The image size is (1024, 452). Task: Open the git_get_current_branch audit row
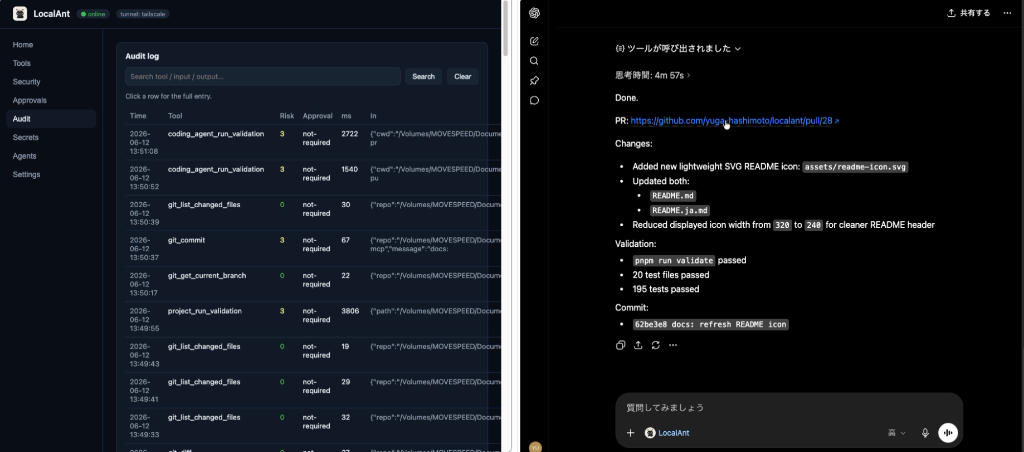313,284
